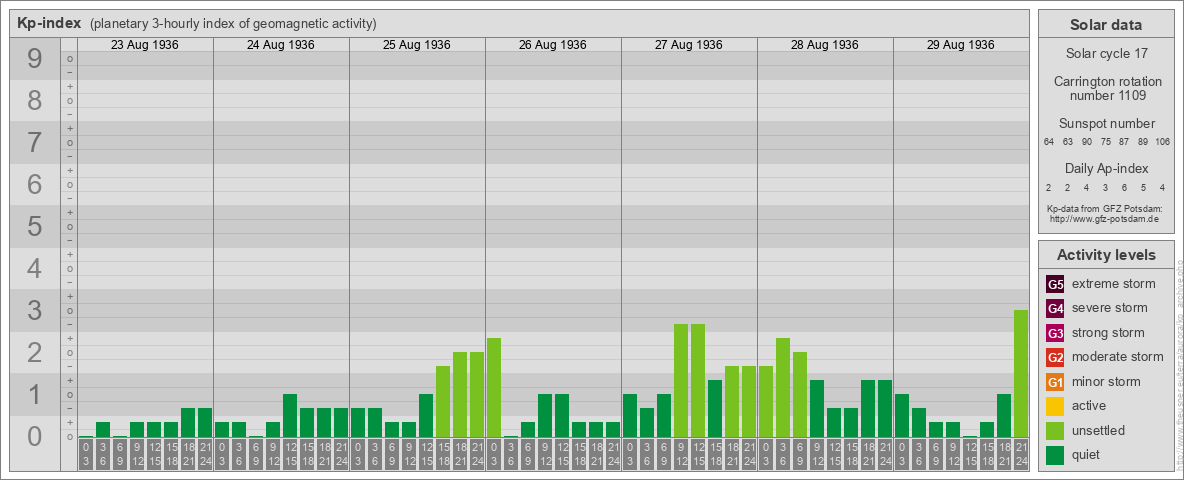The image size is (1184, 480).
Task: Click the Ap-index value 6
Action: pyautogui.click(x=1124, y=187)
